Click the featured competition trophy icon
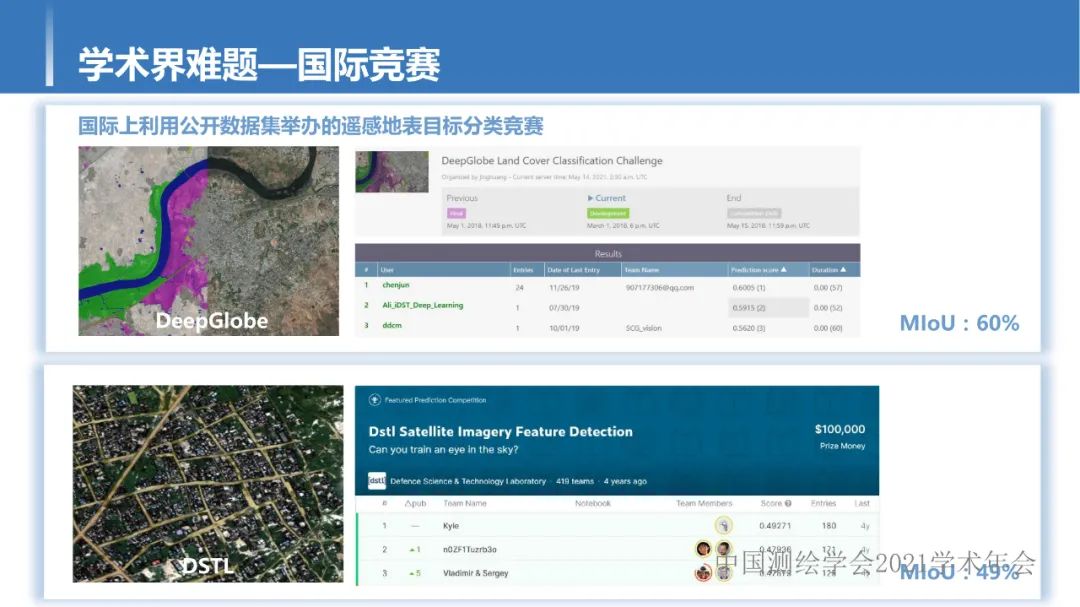 375,400
